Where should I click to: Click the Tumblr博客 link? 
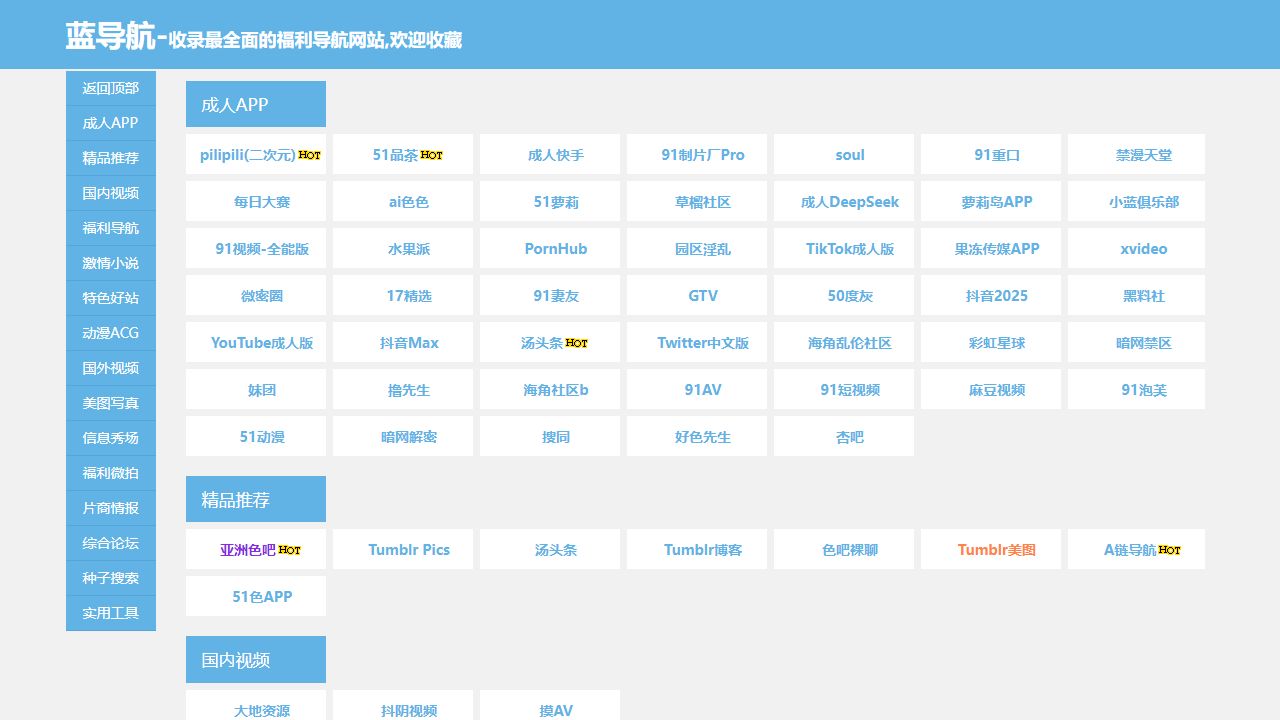(703, 550)
